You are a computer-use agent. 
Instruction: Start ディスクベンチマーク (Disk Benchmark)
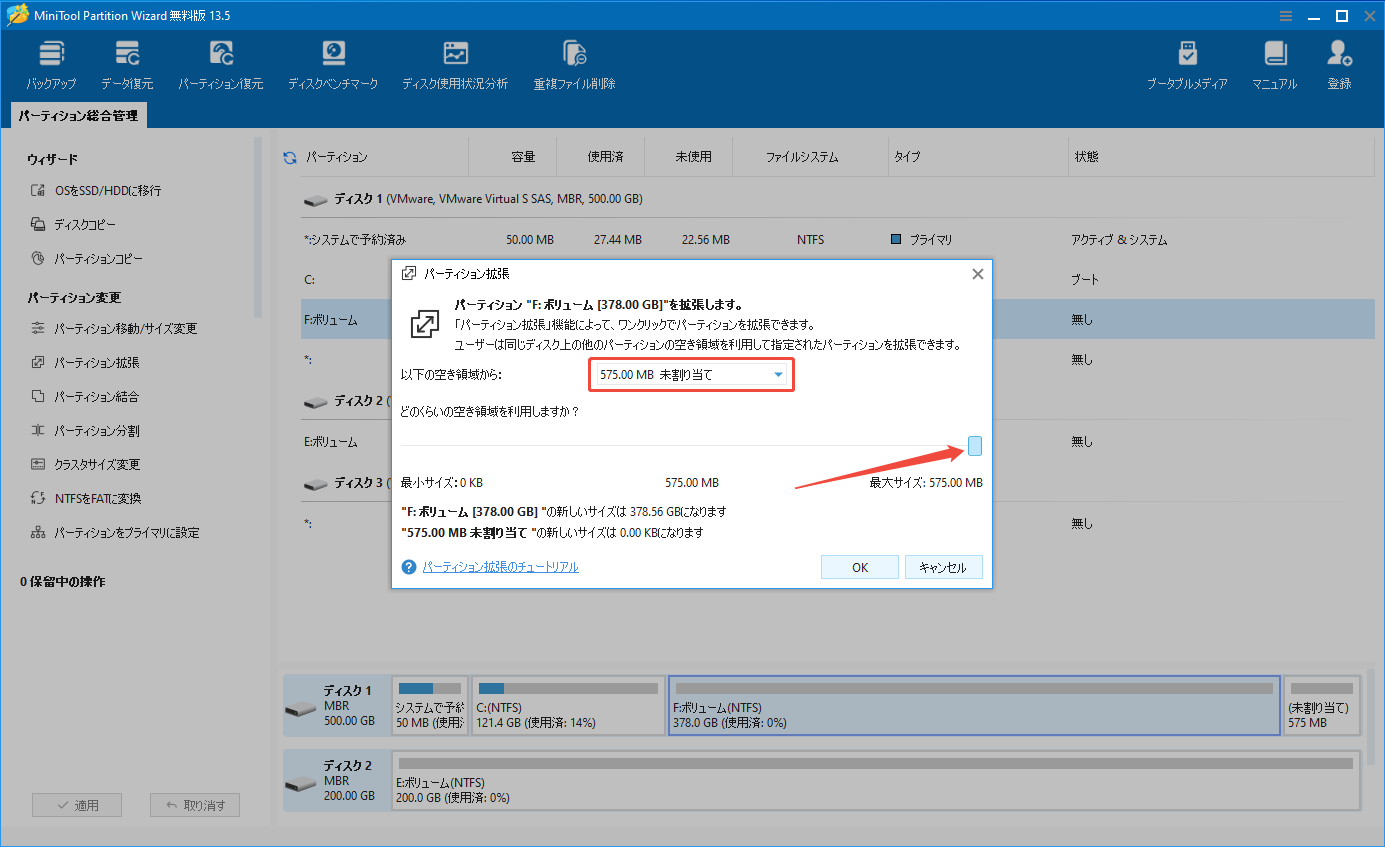click(333, 62)
